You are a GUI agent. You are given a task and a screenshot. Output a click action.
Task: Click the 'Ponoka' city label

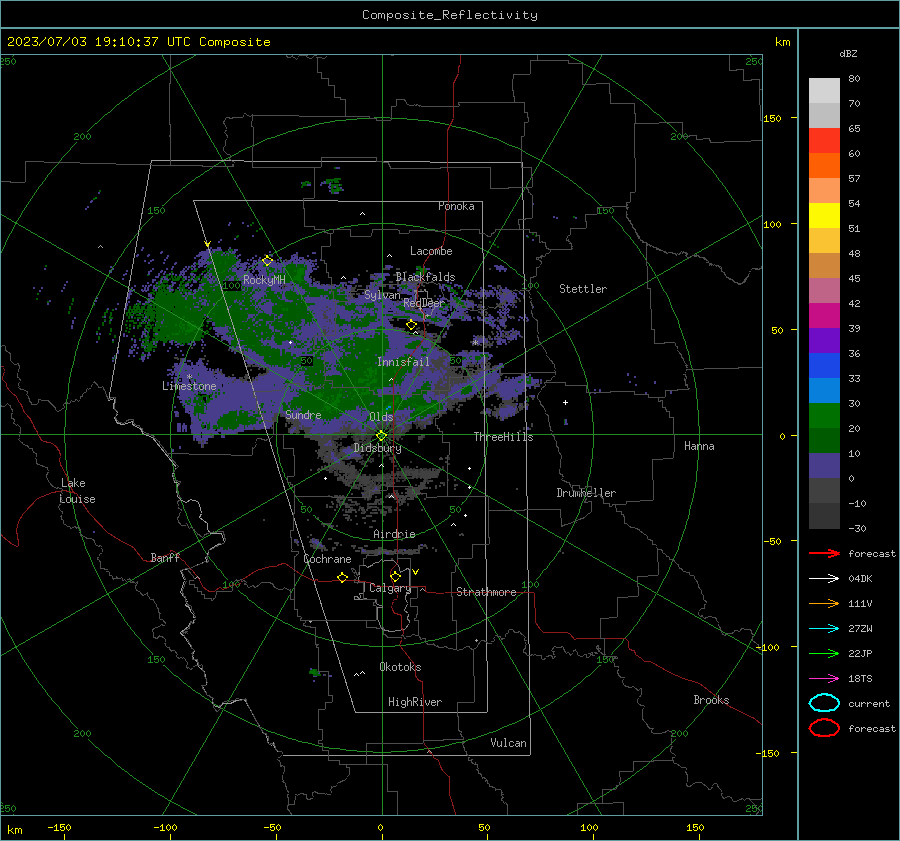456,206
